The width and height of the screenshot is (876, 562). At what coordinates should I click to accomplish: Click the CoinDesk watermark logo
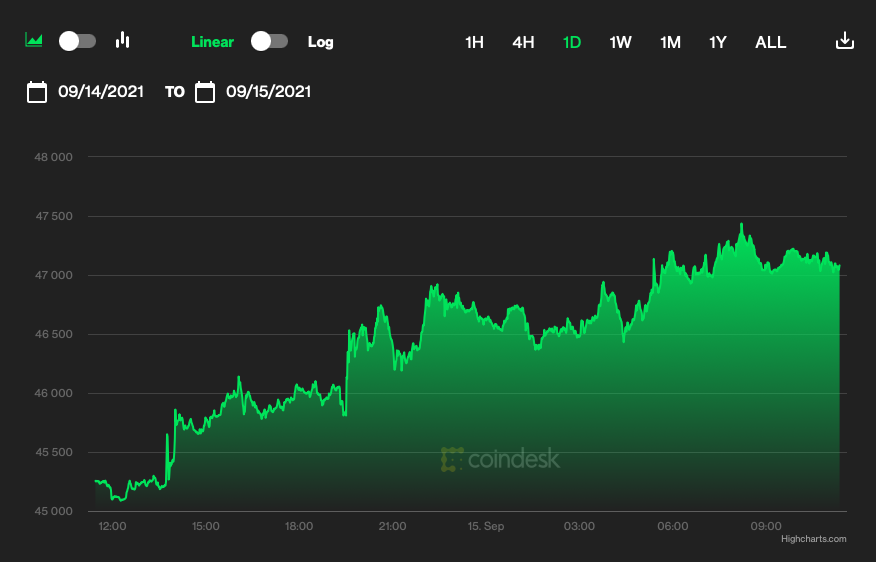500,459
